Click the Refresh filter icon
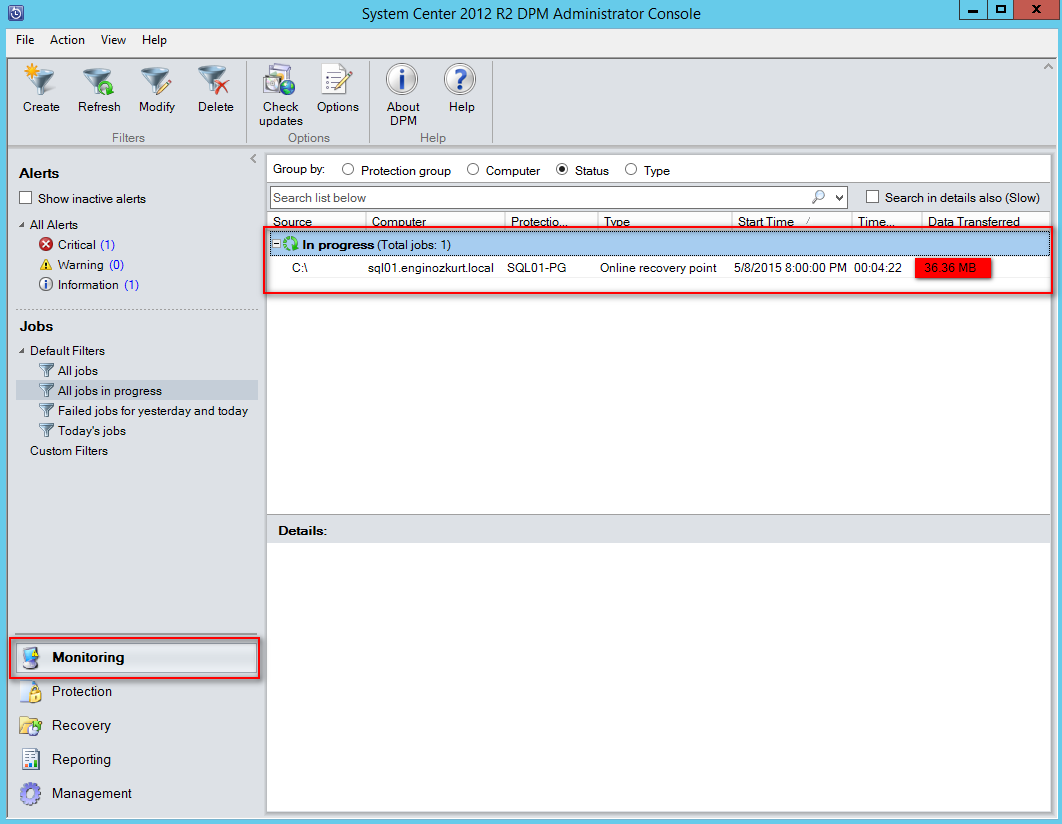Image resolution: width=1062 pixels, height=824 pixels. [99, 81]
